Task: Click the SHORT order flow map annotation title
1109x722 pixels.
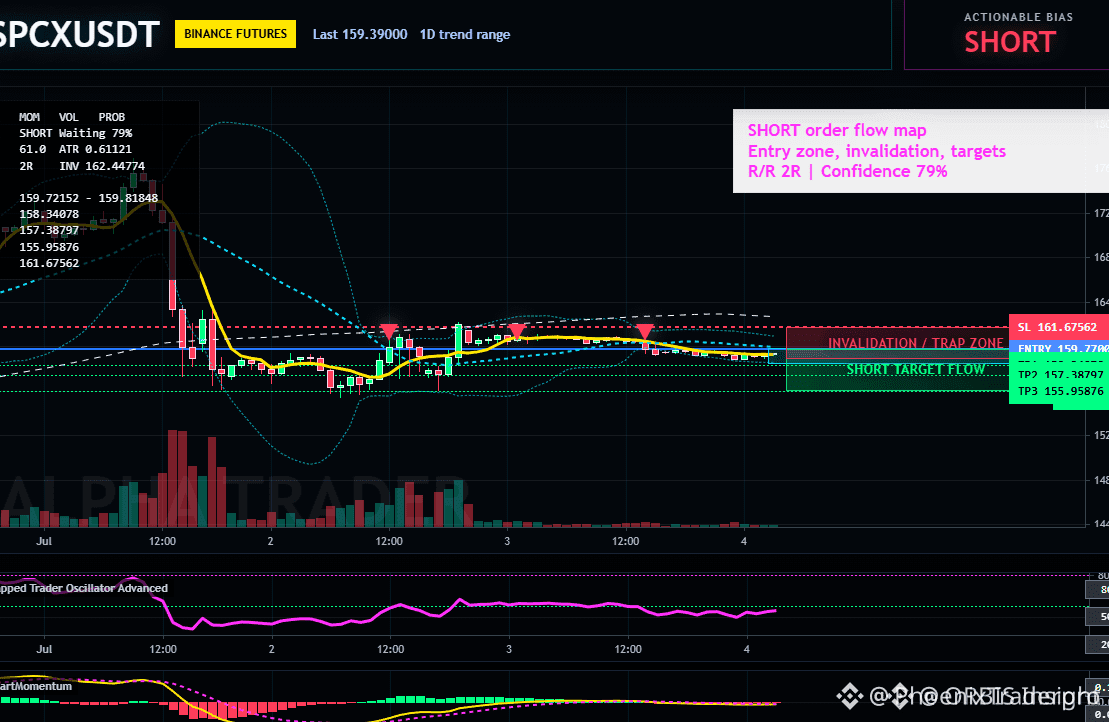Action: tap(837, 130)
